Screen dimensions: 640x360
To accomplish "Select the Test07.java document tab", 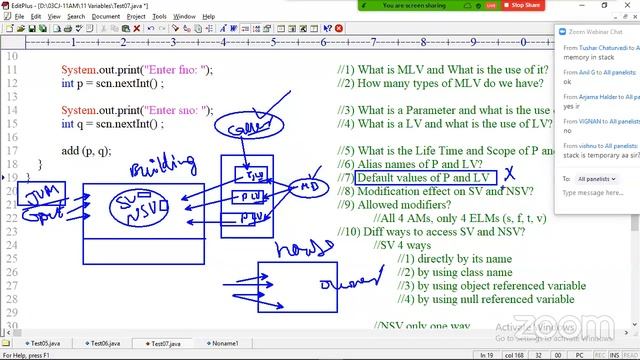I will pyautogui.click(x=163, y=344).
